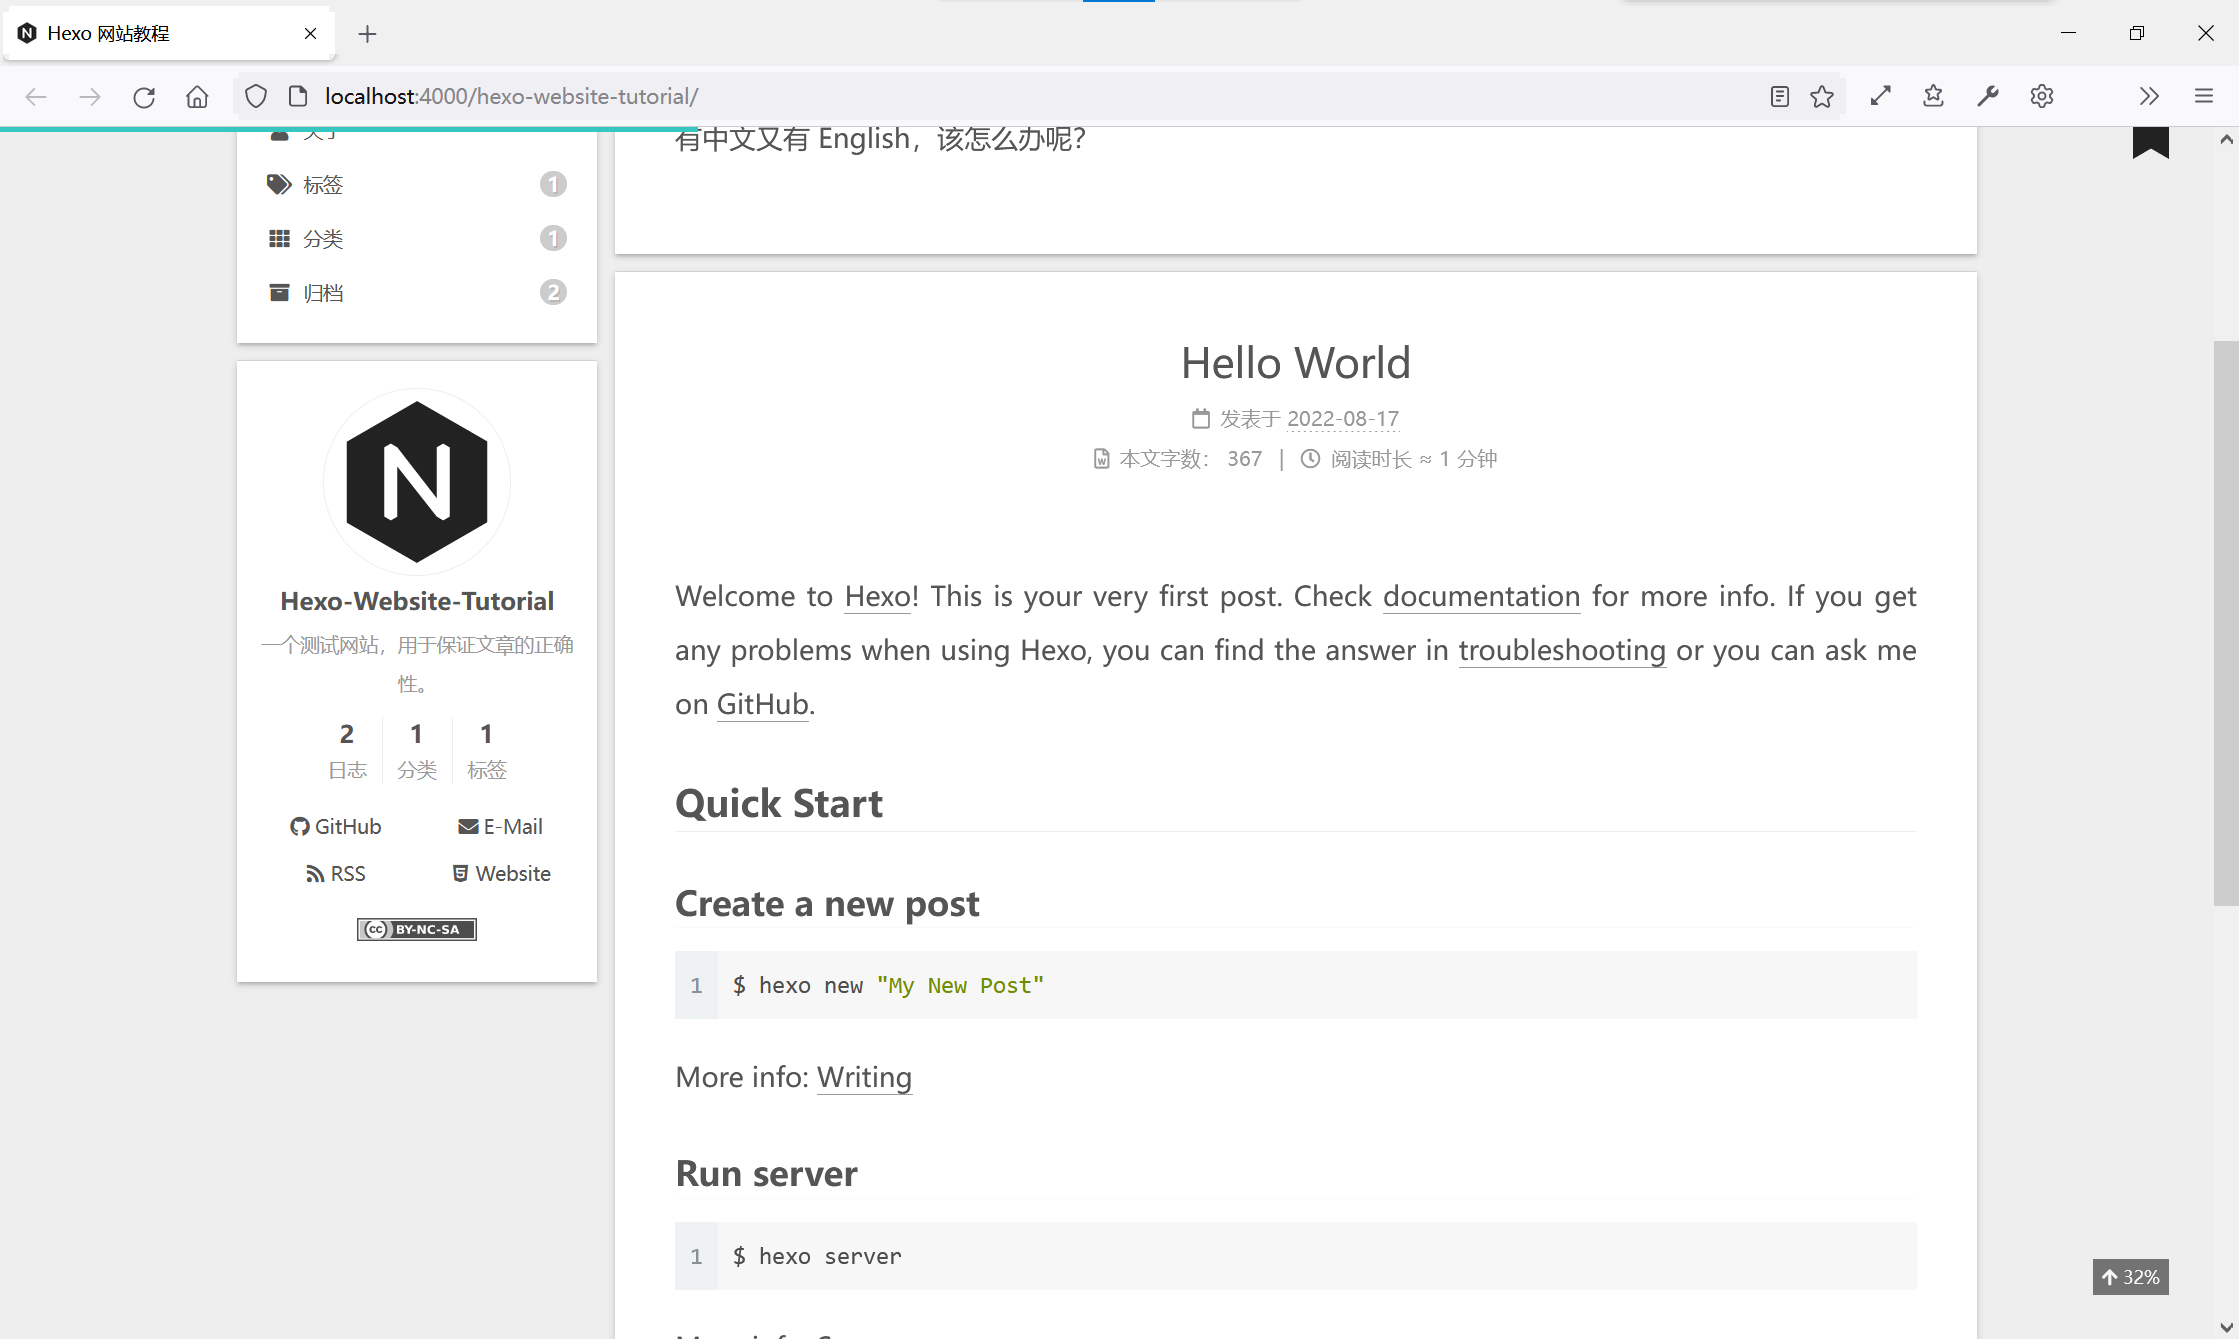
Task: Click the GitHub sidebar link
Action: pos(336,827)
